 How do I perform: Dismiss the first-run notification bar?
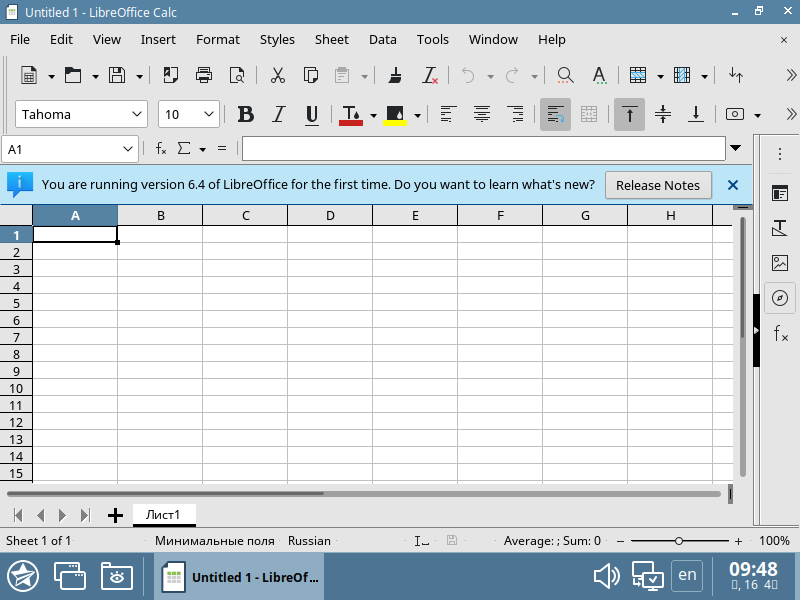[x=733, y=185]
